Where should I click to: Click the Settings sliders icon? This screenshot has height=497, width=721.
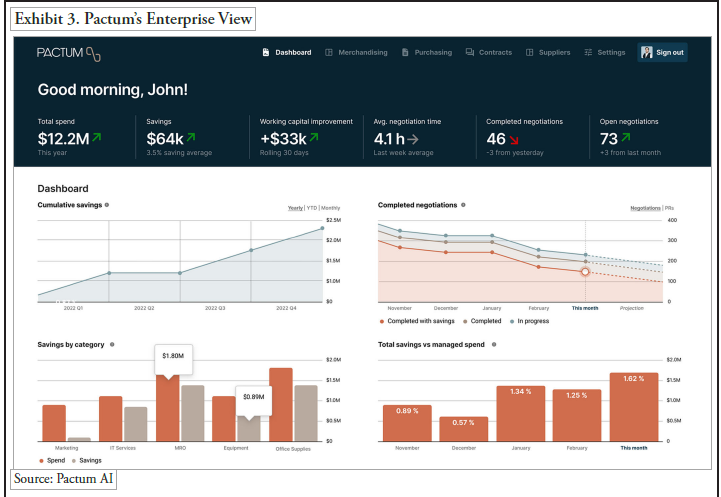588,52
